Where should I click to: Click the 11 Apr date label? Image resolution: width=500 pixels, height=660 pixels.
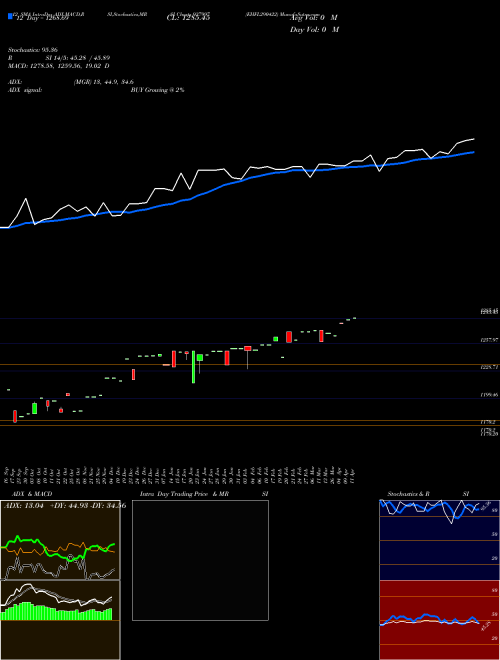pyautogui.click(x=353, y=474)
